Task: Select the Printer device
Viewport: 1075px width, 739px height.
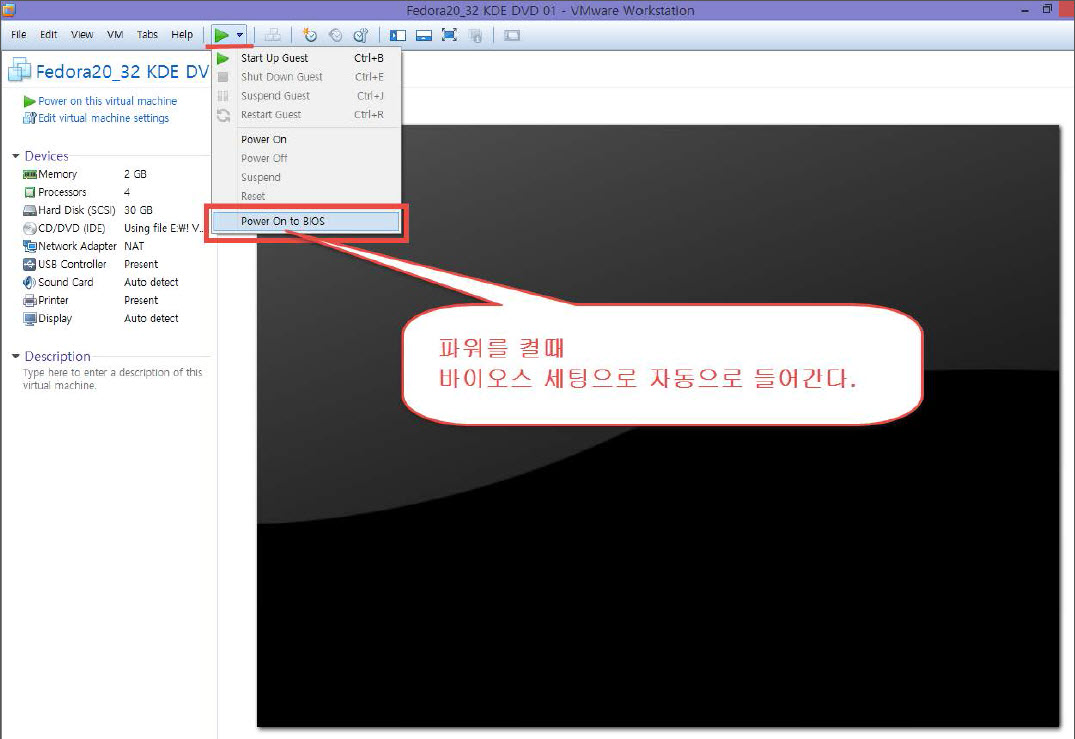Action: (113, 300)
